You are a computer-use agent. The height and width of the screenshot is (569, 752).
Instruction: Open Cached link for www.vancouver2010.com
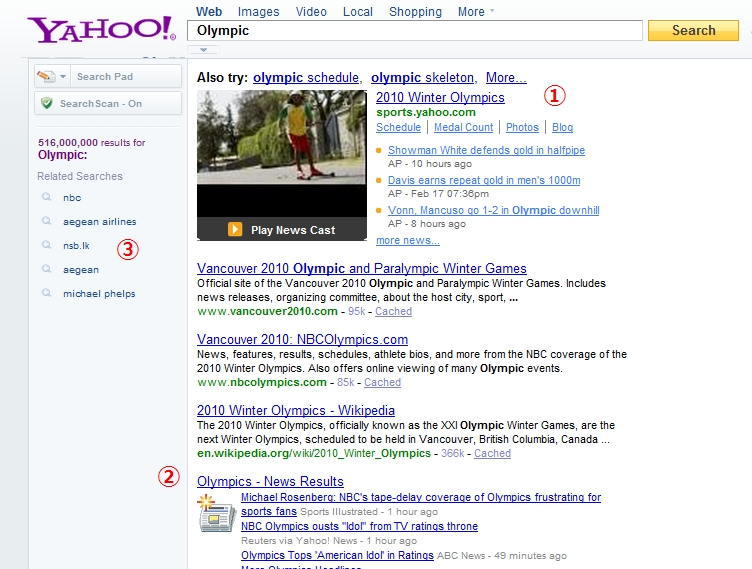tap(393, 311)
